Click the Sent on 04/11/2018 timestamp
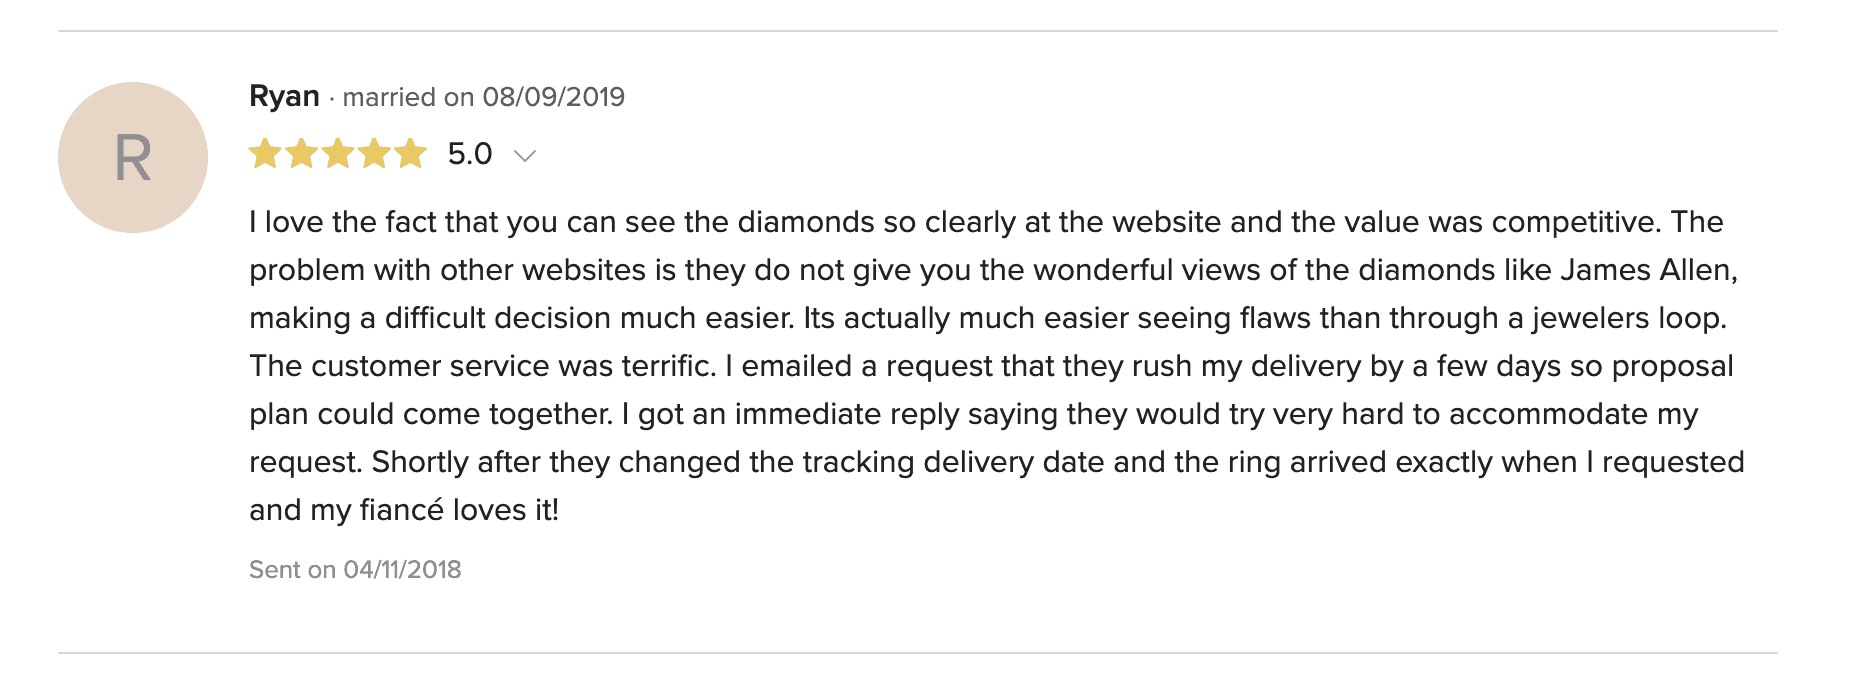Screen dimensions: 1872x688 355,569
